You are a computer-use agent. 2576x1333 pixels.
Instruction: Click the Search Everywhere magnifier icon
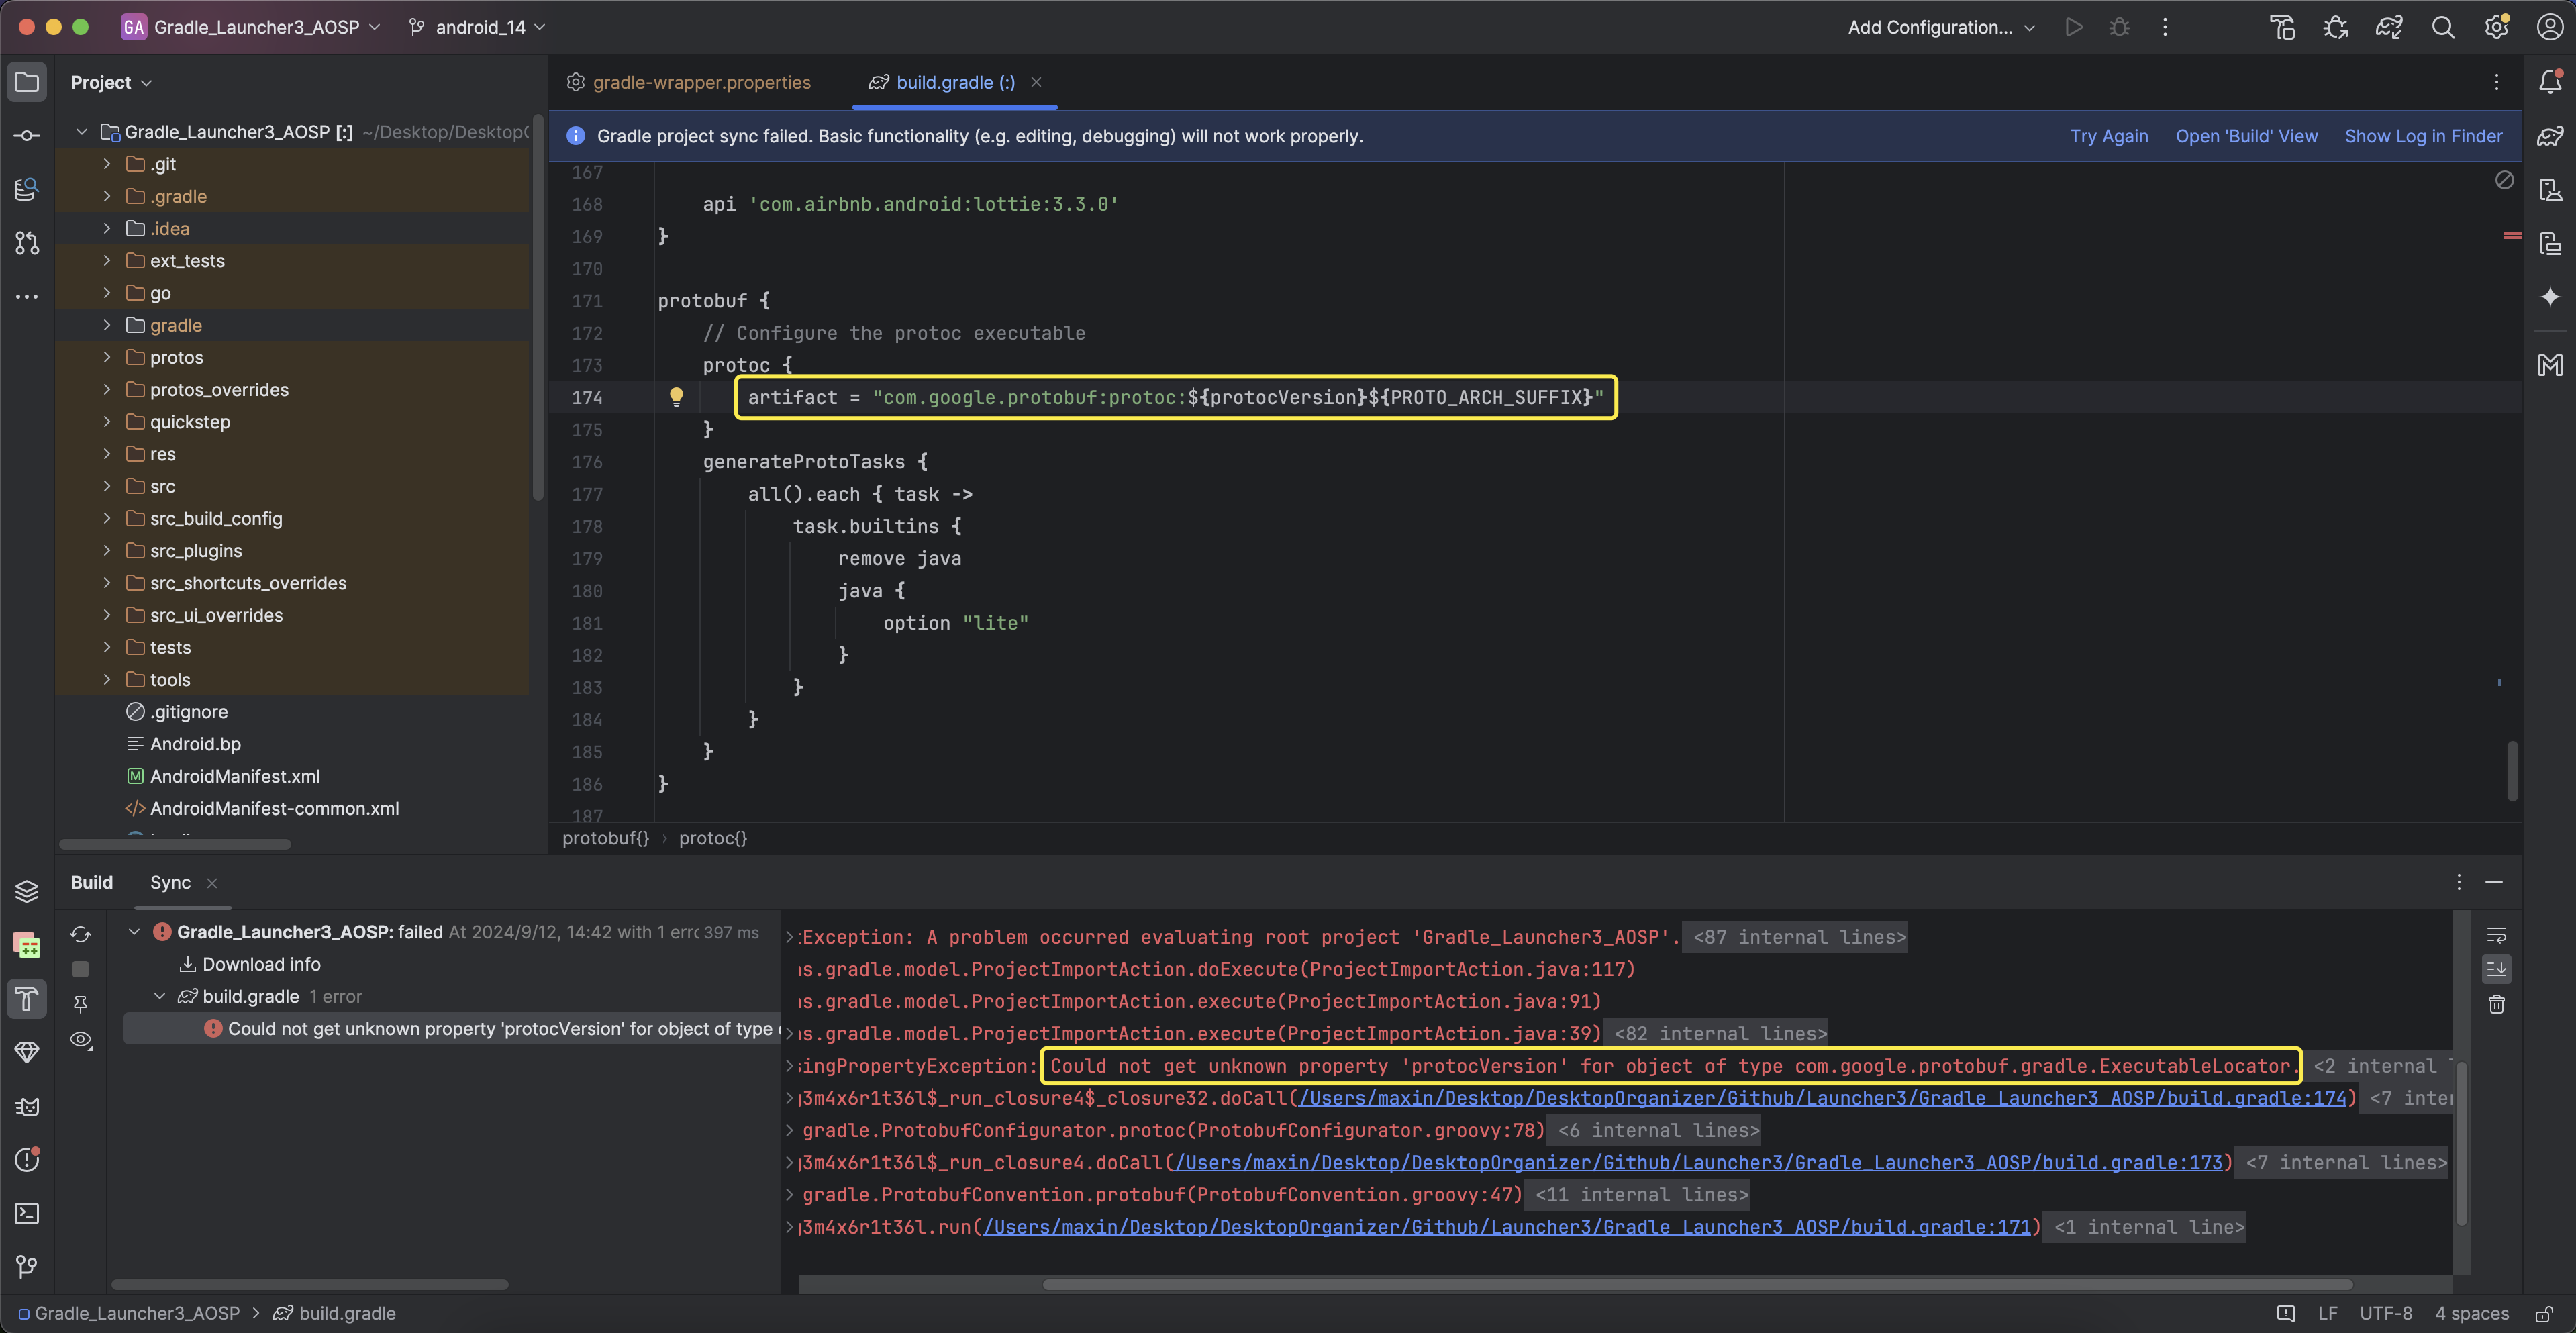pos(2443,27)
